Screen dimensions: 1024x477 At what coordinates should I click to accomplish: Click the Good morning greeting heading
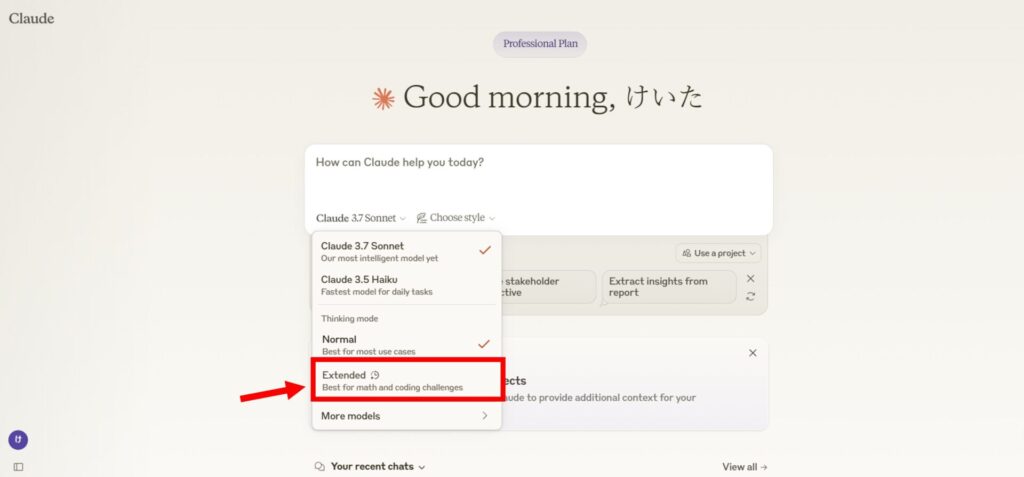pos(552,99)
